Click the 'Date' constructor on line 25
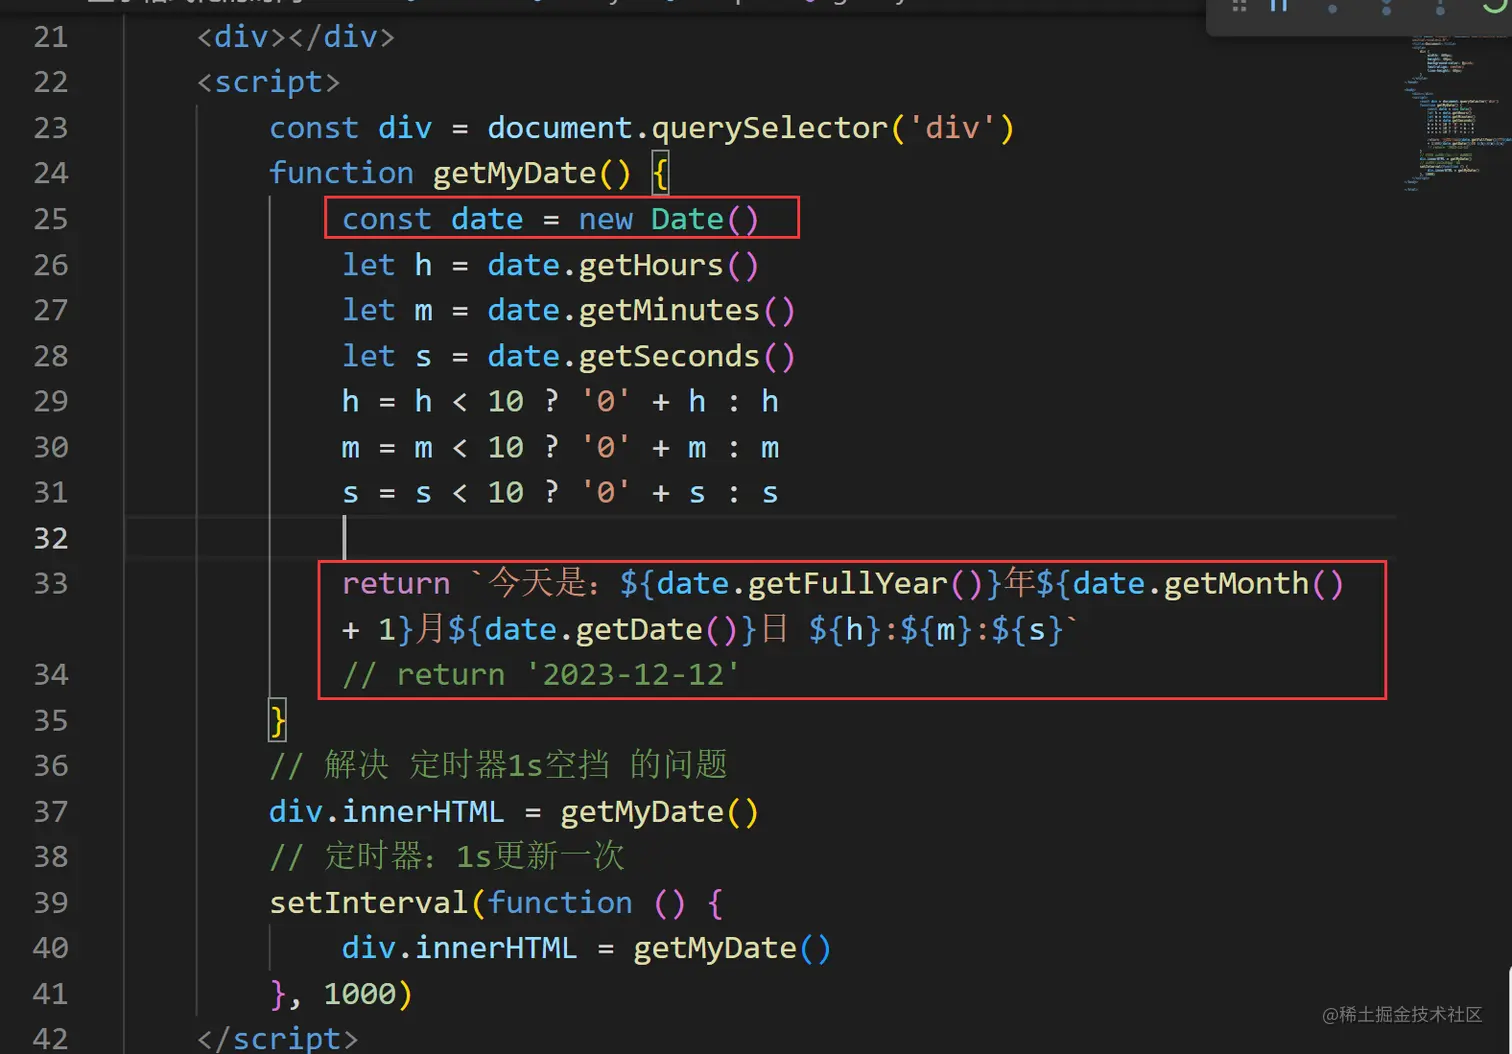 (x=687, y=219)
